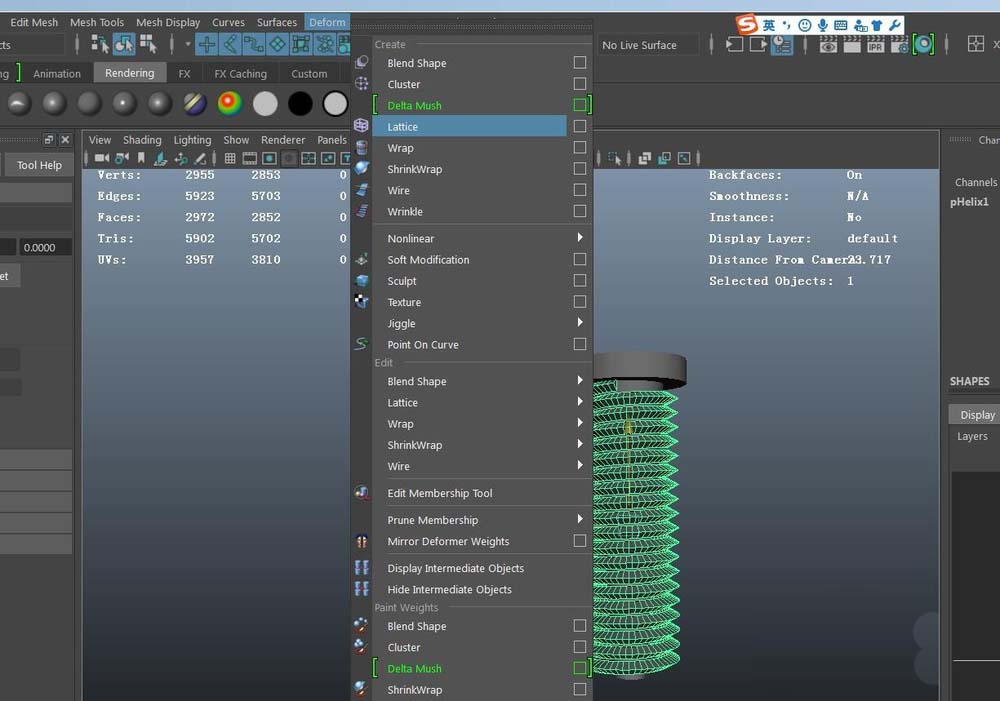Toggle the film gate icon in viewport toolbar

pos(249,158)
